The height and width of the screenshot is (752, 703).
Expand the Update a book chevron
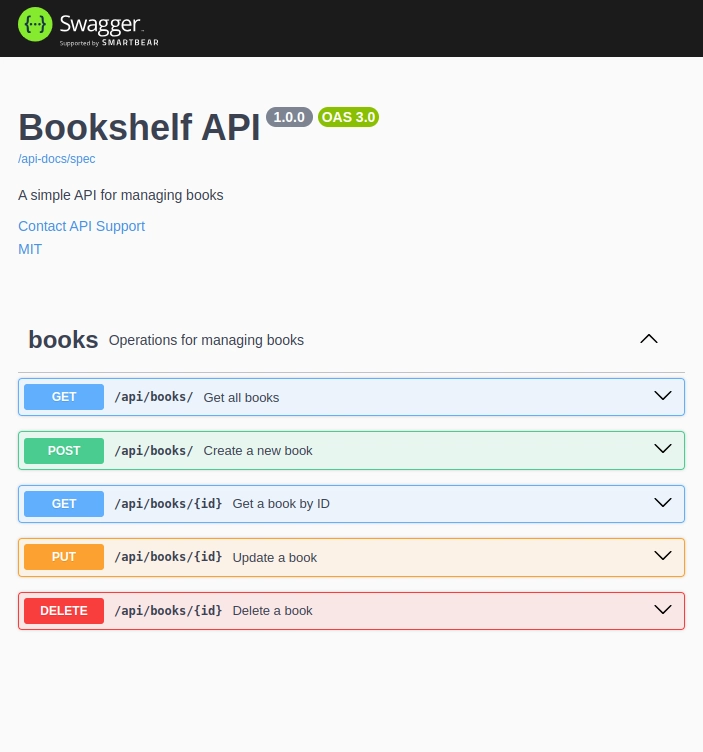(x=663, y=556)
